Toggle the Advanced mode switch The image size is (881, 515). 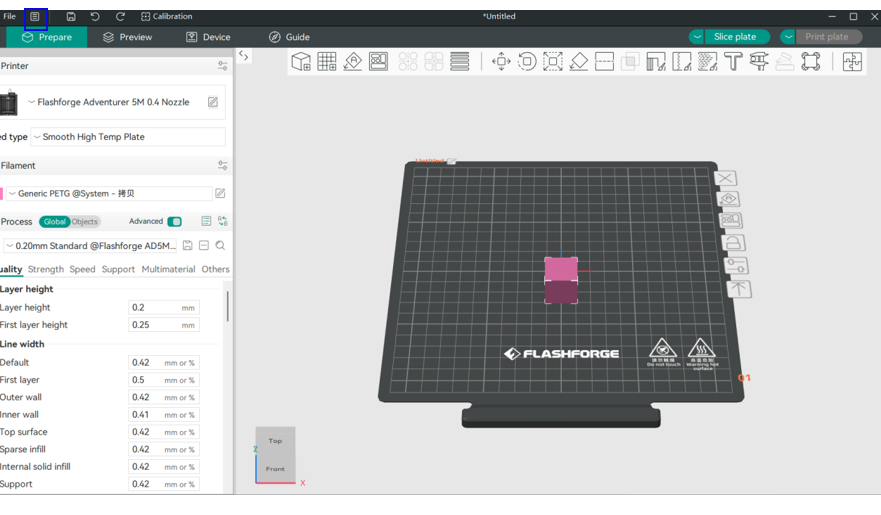coord(174,222)
